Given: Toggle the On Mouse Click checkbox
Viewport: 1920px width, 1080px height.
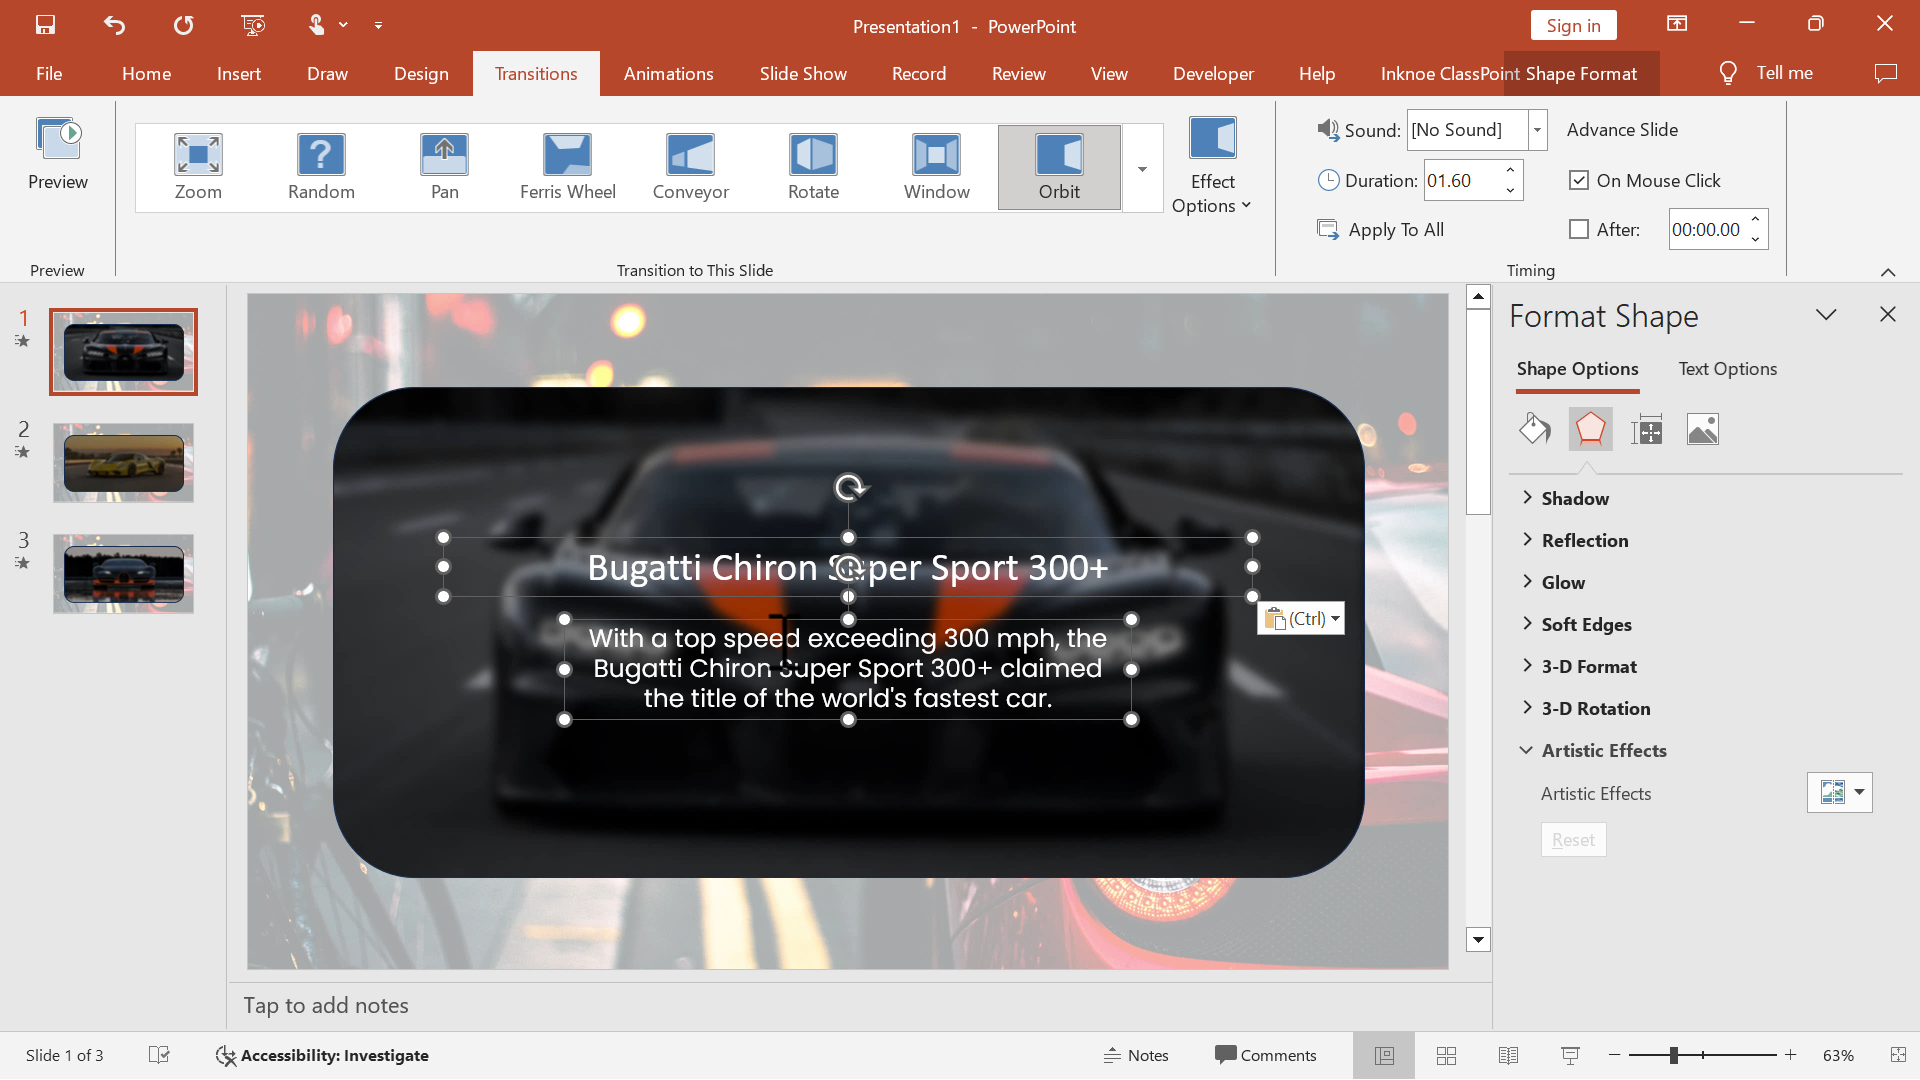Looking at the screenshot, I should click(x=1578, y=179).
